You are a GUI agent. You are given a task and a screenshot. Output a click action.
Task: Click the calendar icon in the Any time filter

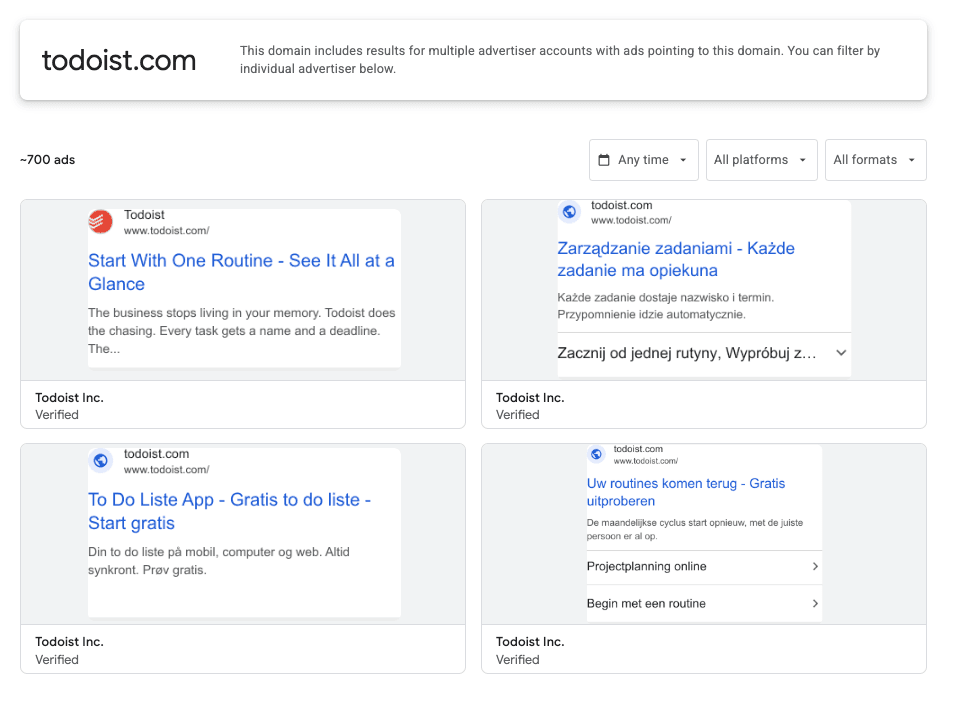pos(604,160)
